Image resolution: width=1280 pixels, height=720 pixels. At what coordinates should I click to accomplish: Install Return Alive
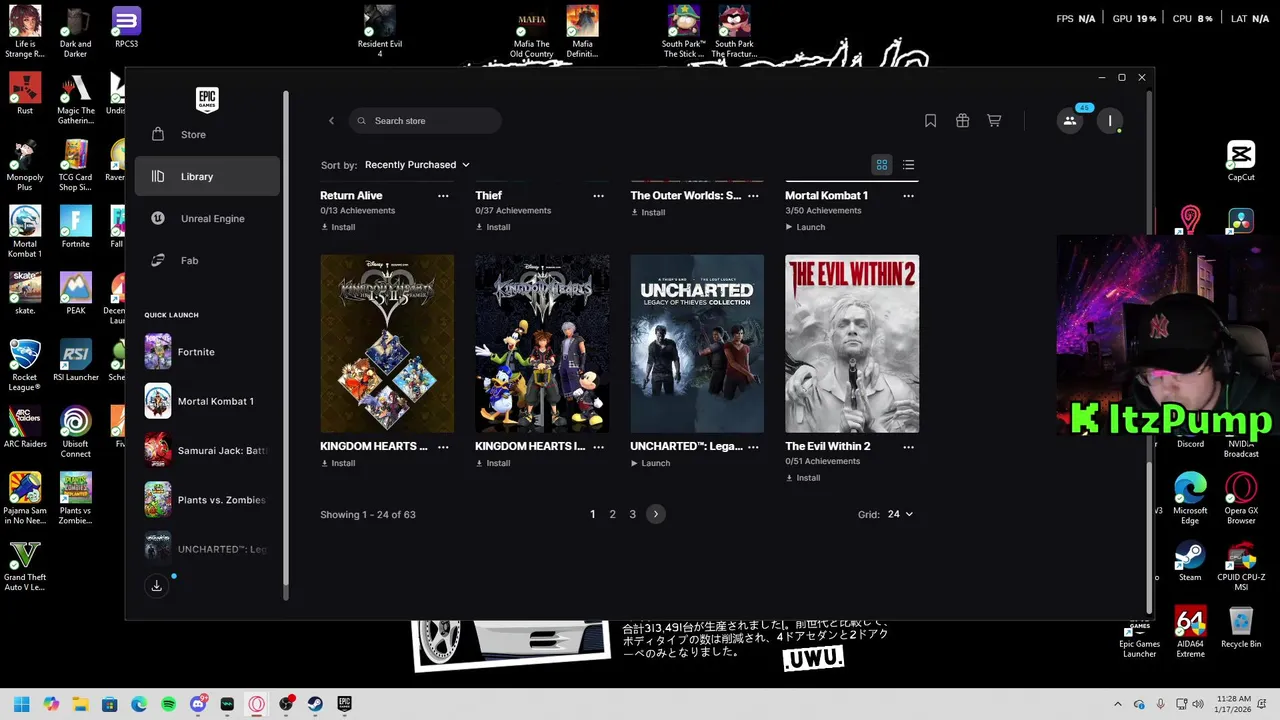click(338, 227)
